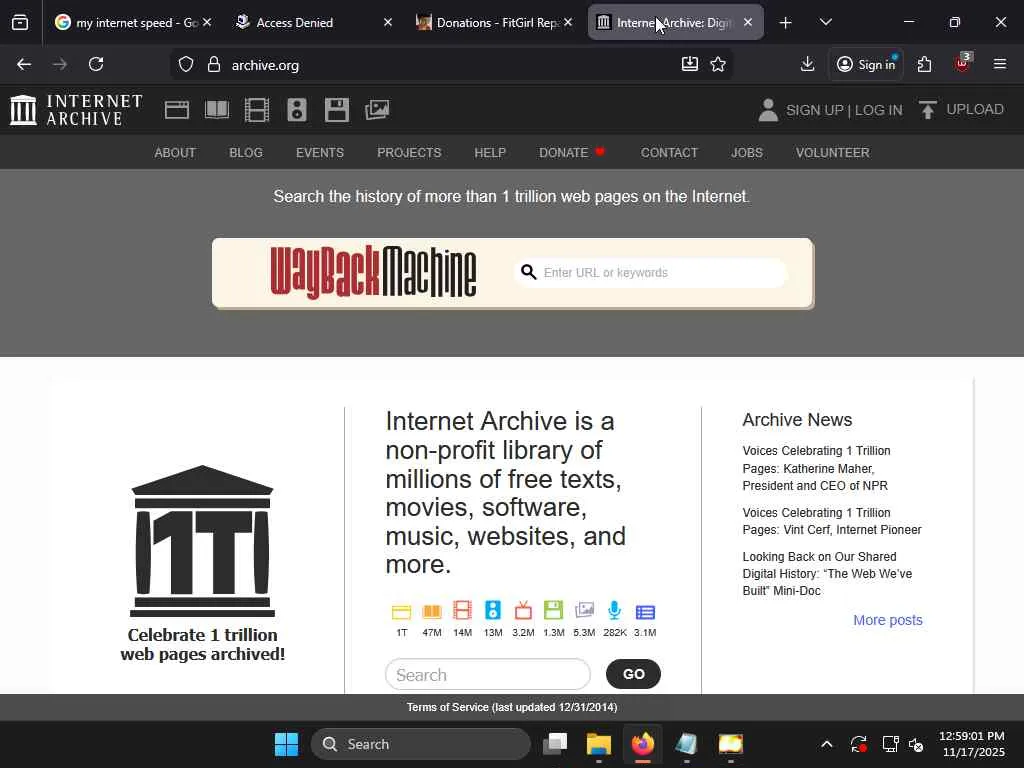Open the 3.1M collections list icon

pos(645,612)
